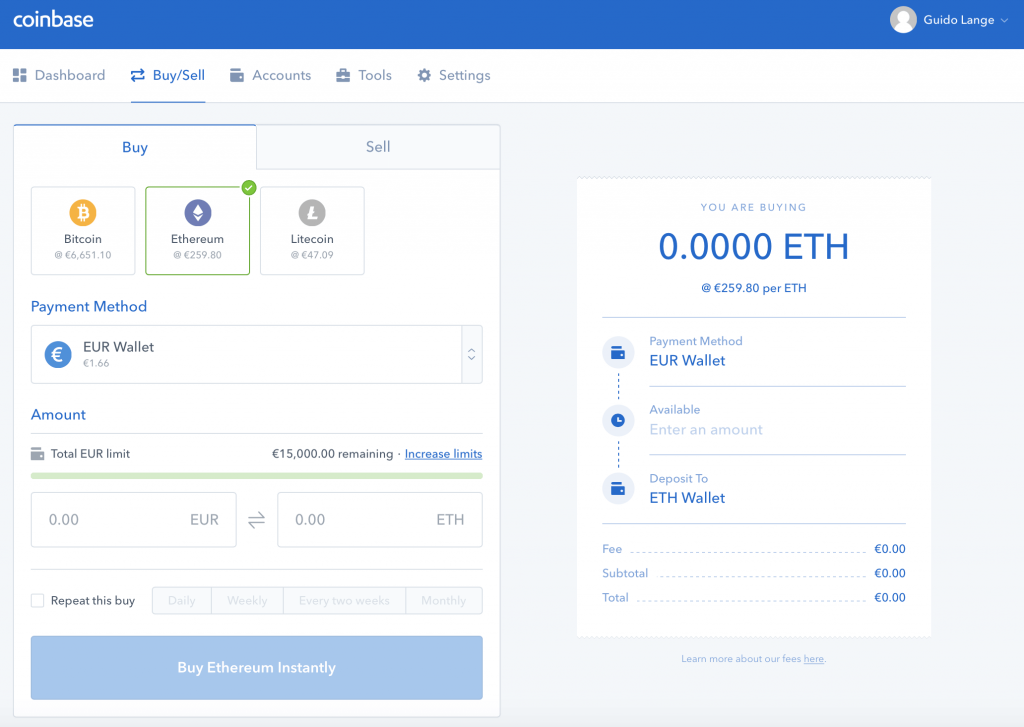The image size is (1024, 727).
Task: Open the Accounts menu item
Action: tap(270, 75)
